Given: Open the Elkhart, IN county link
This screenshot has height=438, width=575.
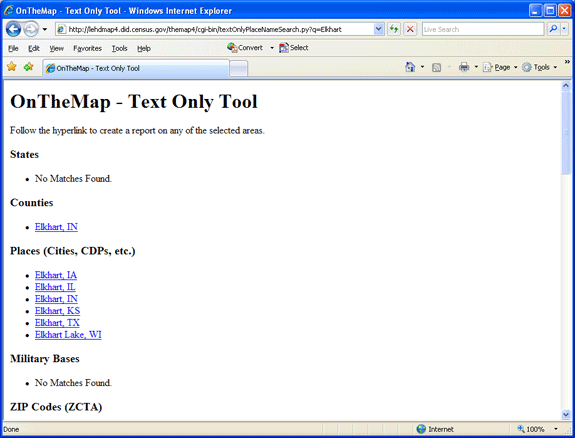Looking at the screenshot, I should coord(56,227).
